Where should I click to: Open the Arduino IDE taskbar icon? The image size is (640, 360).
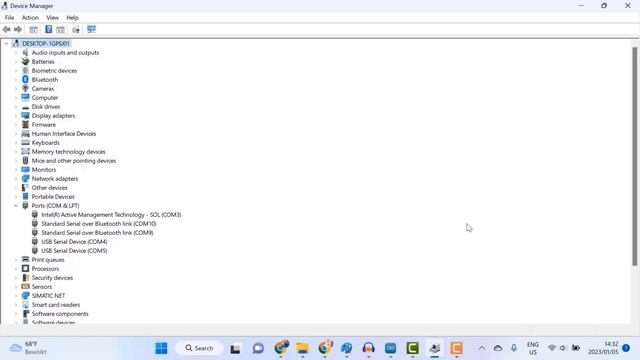point(391,348)
